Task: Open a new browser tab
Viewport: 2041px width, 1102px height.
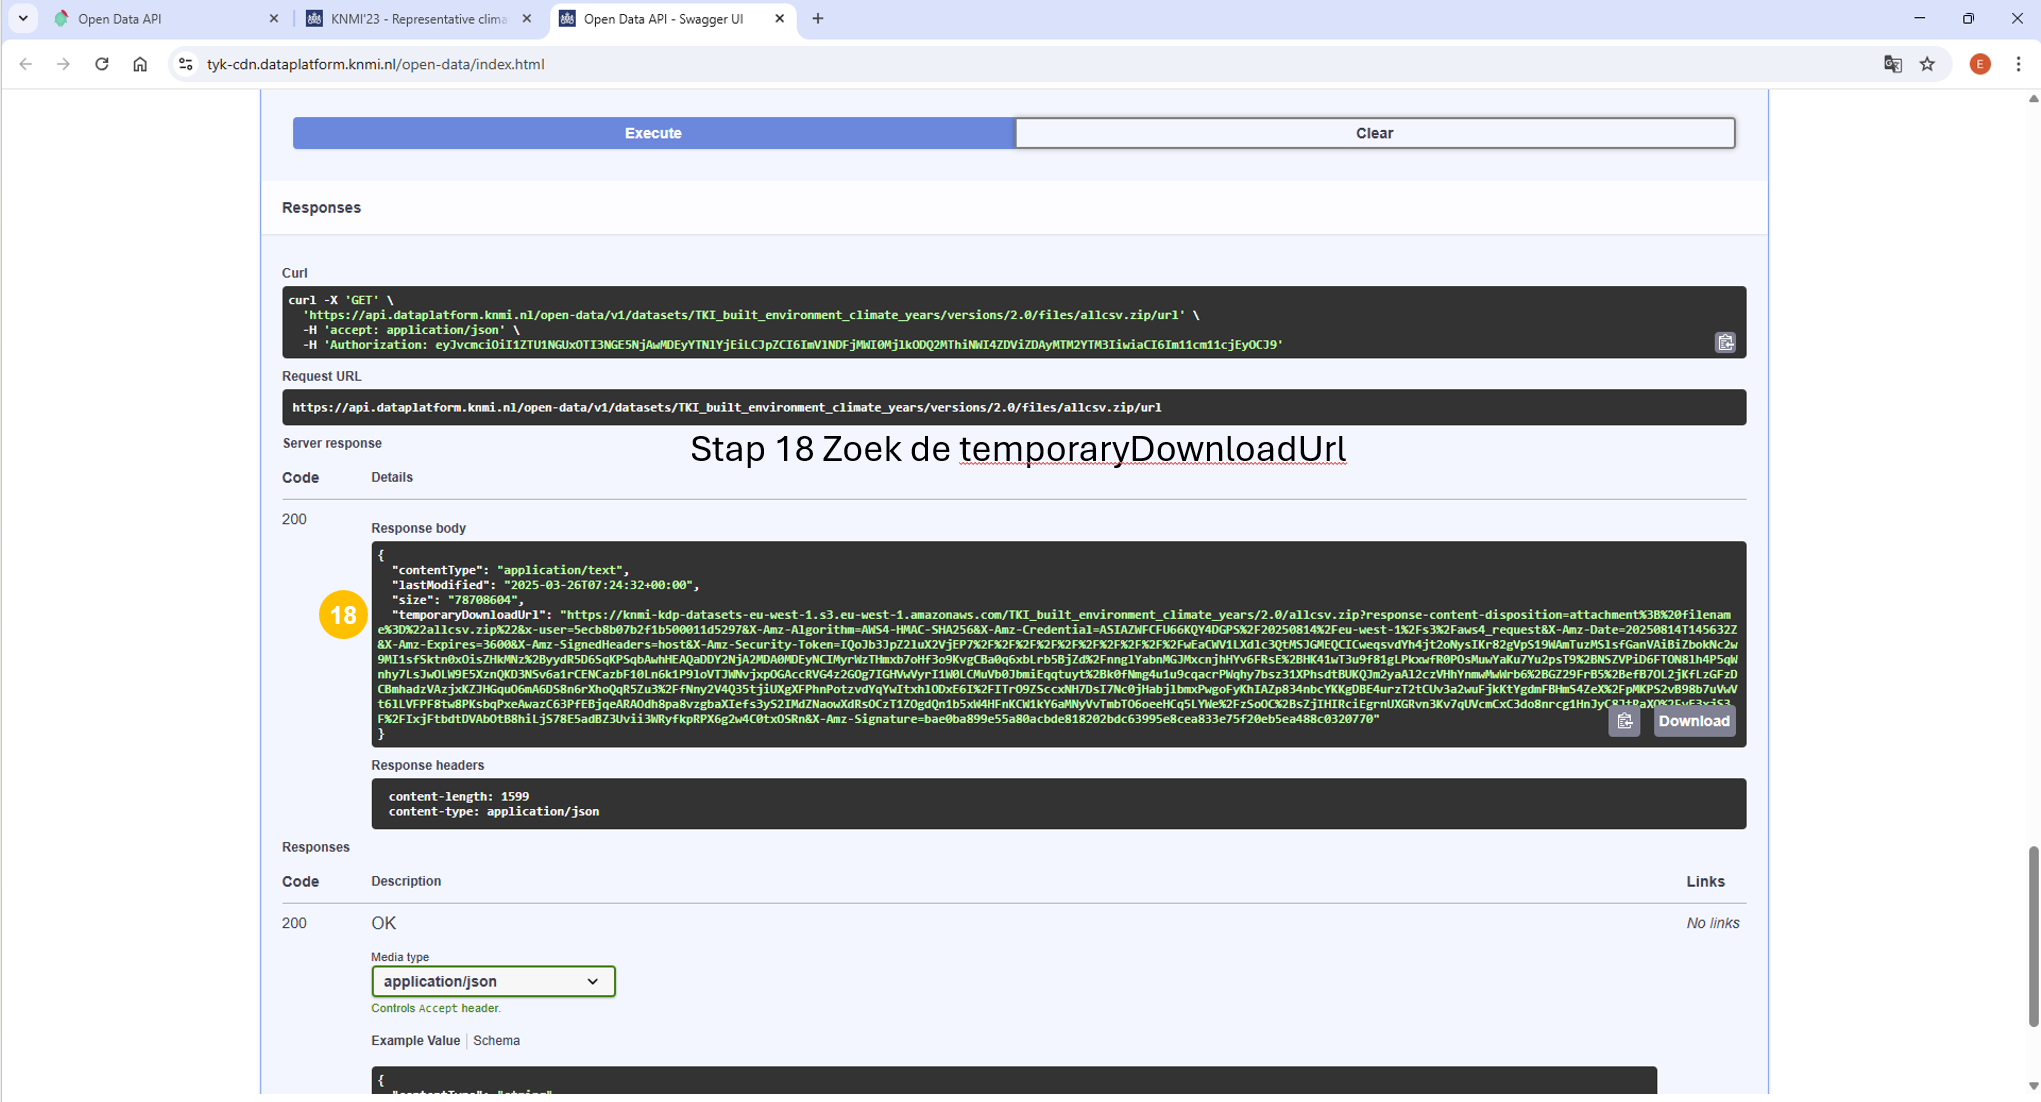Action: [x=818, y=19]
